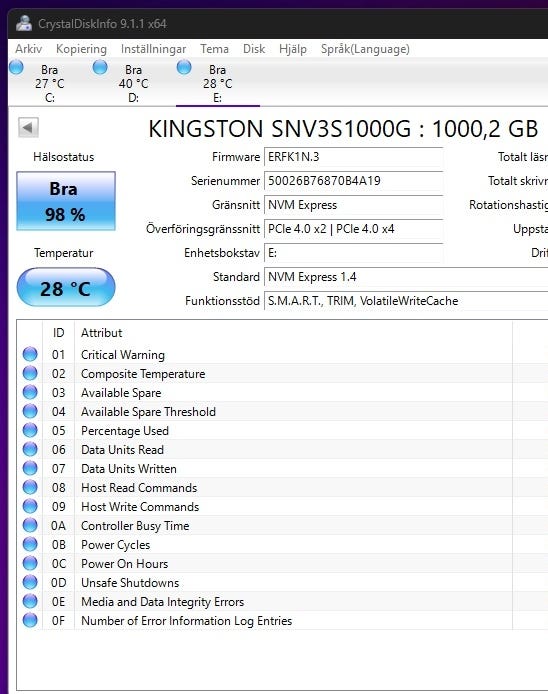Viewport: 548px width, 694px height.
Task: Select the D: drive status orb at 40 °C
Action: tap(100, 68)
